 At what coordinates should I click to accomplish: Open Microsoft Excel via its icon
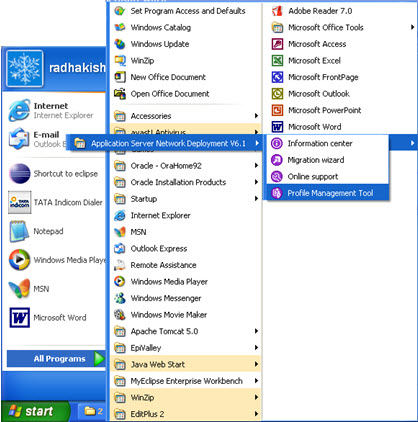point(277,61)
